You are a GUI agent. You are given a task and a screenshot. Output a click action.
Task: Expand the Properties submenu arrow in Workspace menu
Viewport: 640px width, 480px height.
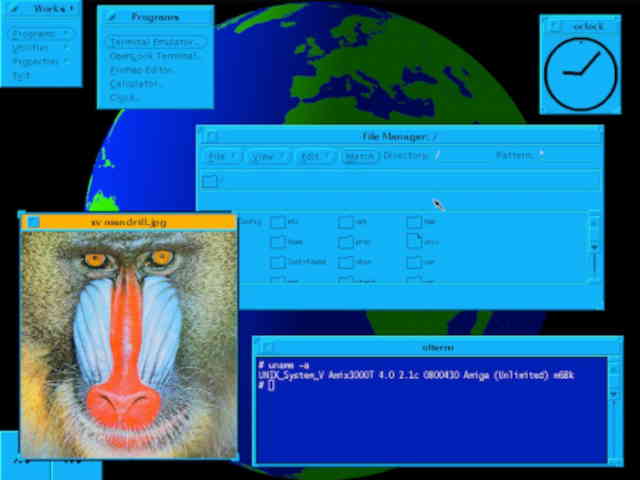(x=66, y=62)
